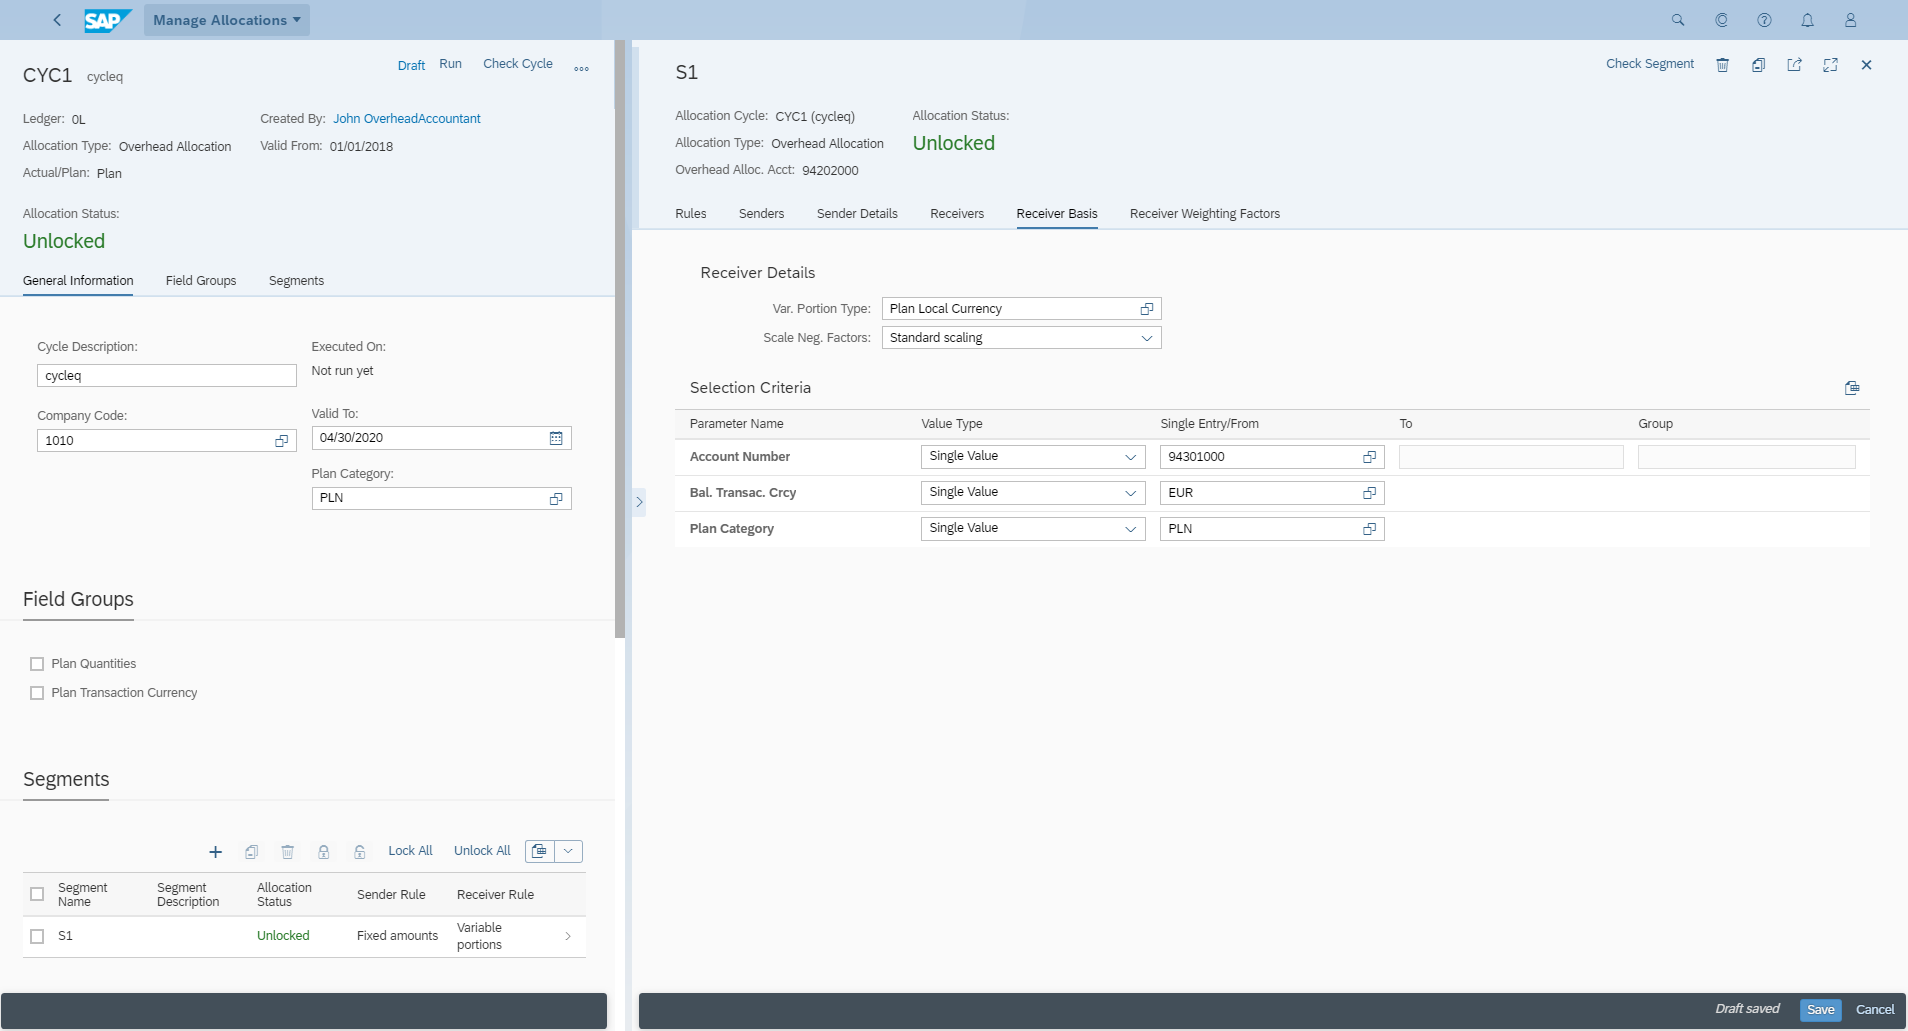Open the notifications bell
1908x1031 pixels.
1807,20
